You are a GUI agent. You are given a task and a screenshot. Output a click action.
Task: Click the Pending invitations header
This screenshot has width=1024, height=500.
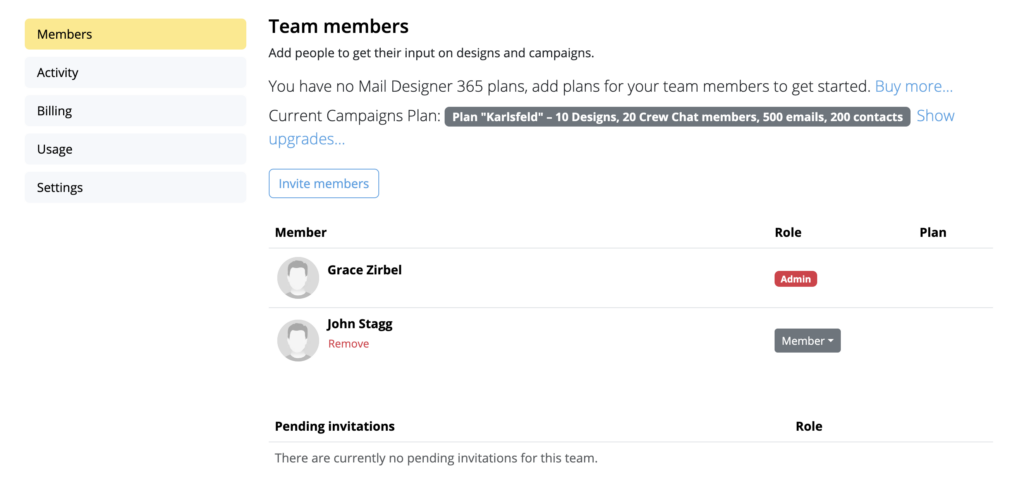tap(334, 426)
